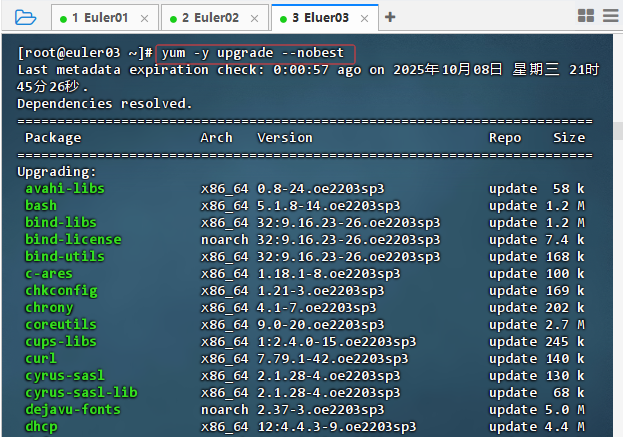
Task: Click the Version column header
Action: pos(285,138)
